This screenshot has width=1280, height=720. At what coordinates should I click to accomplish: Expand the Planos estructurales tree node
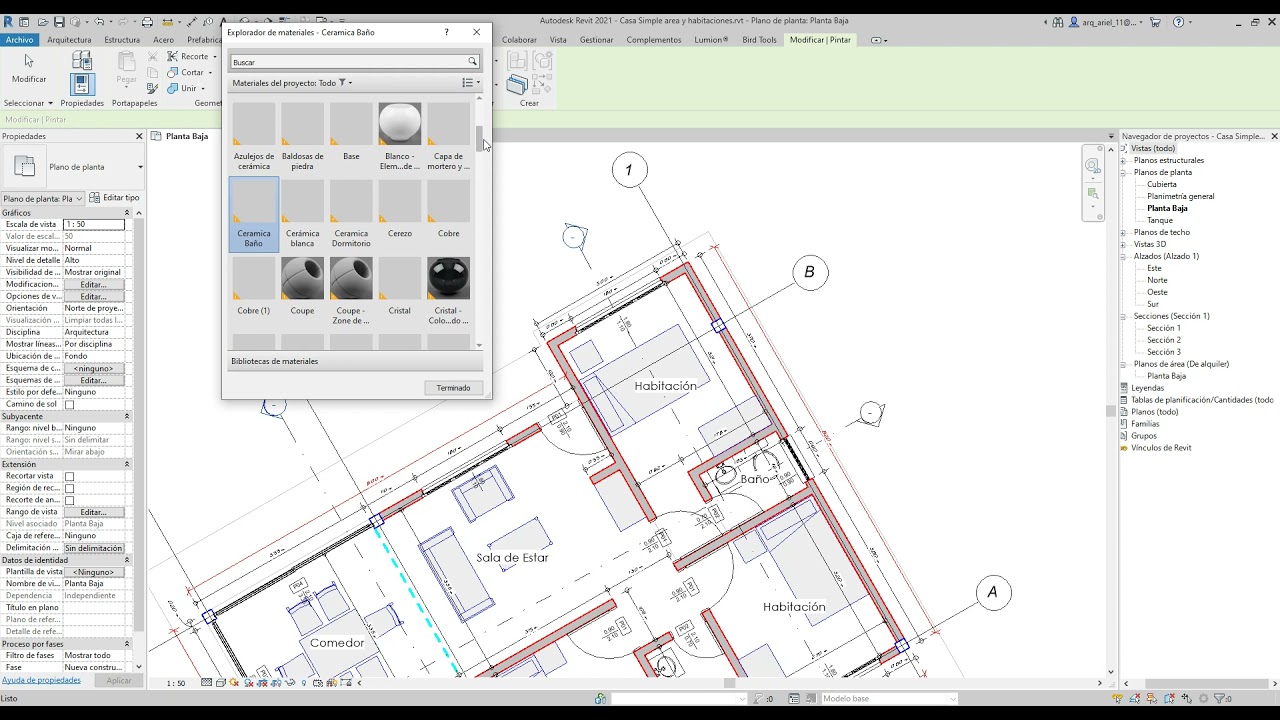coord(1124,160)
